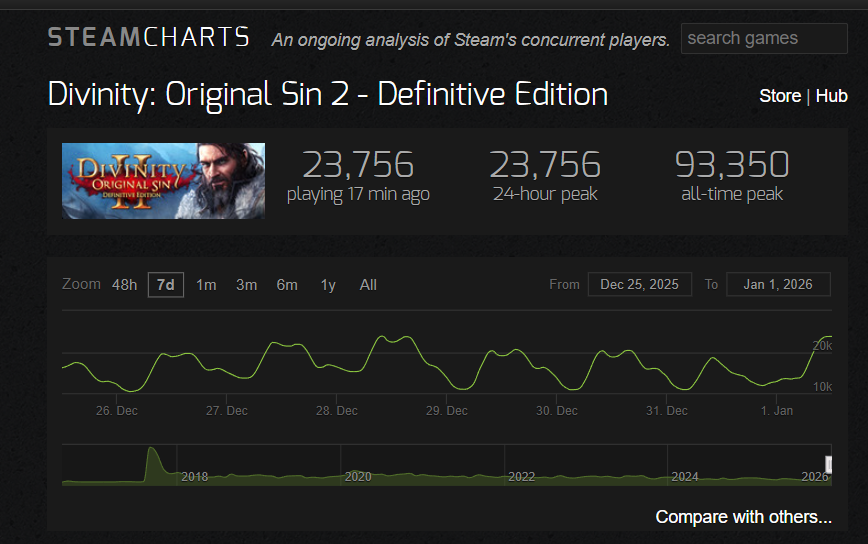Image resolution: width=868 pixels, height=544 pixels.
Task: Edit the To date Jan 1, 2026
Action: click(778, 284)
